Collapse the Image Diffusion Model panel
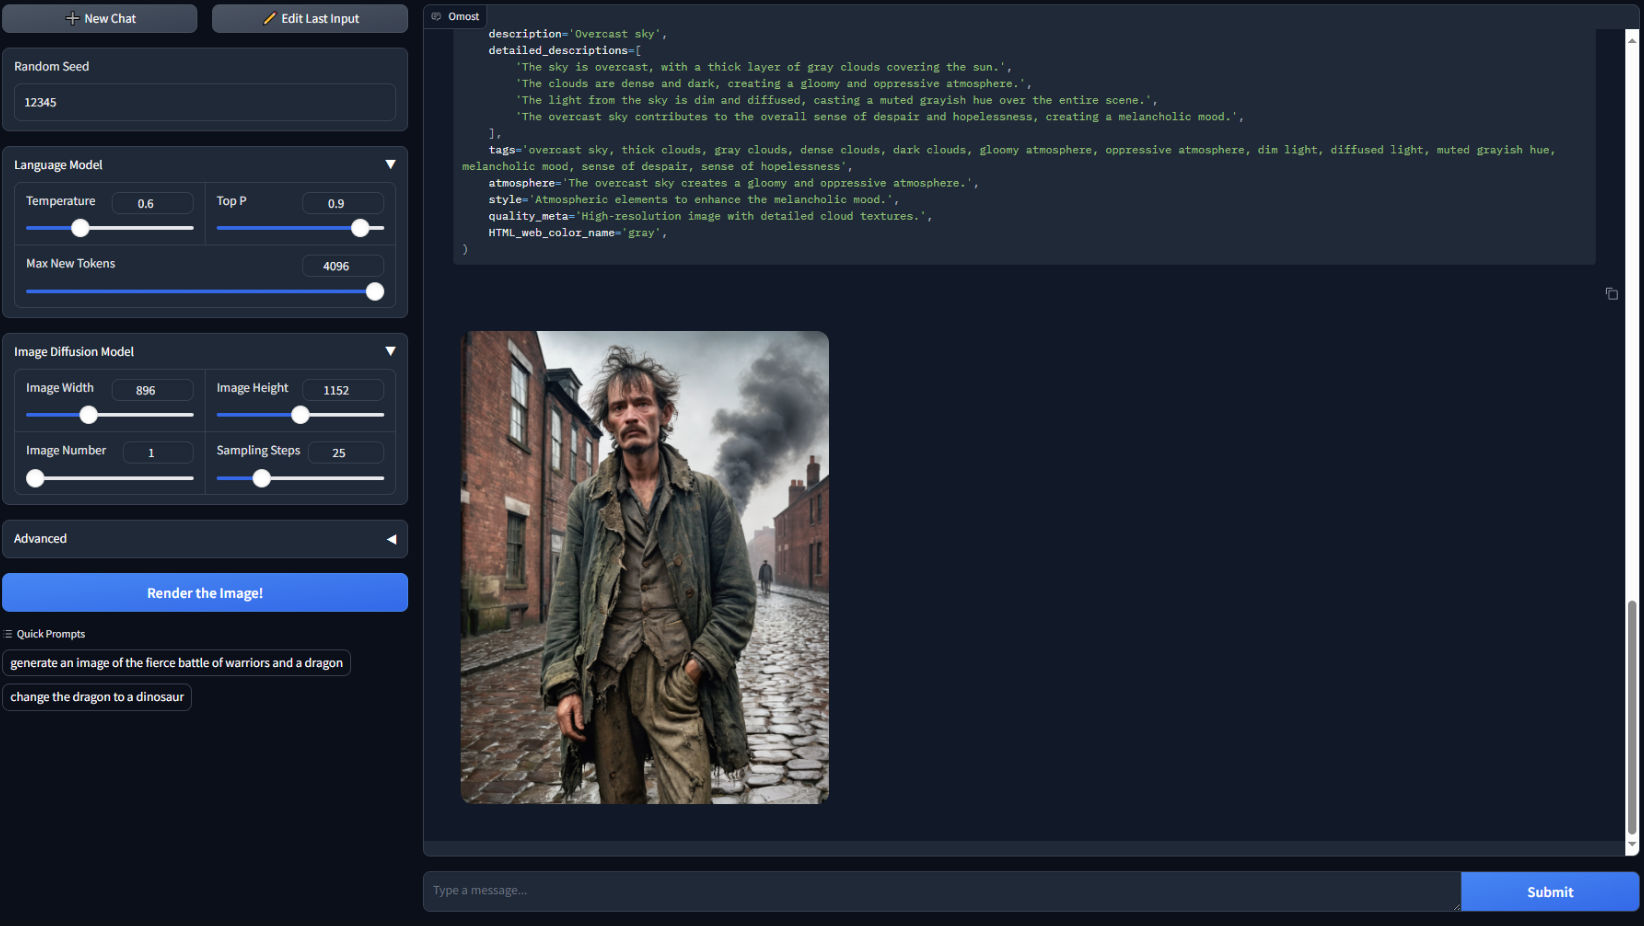This screenshot has width=1644, height=926. (391, 351)
